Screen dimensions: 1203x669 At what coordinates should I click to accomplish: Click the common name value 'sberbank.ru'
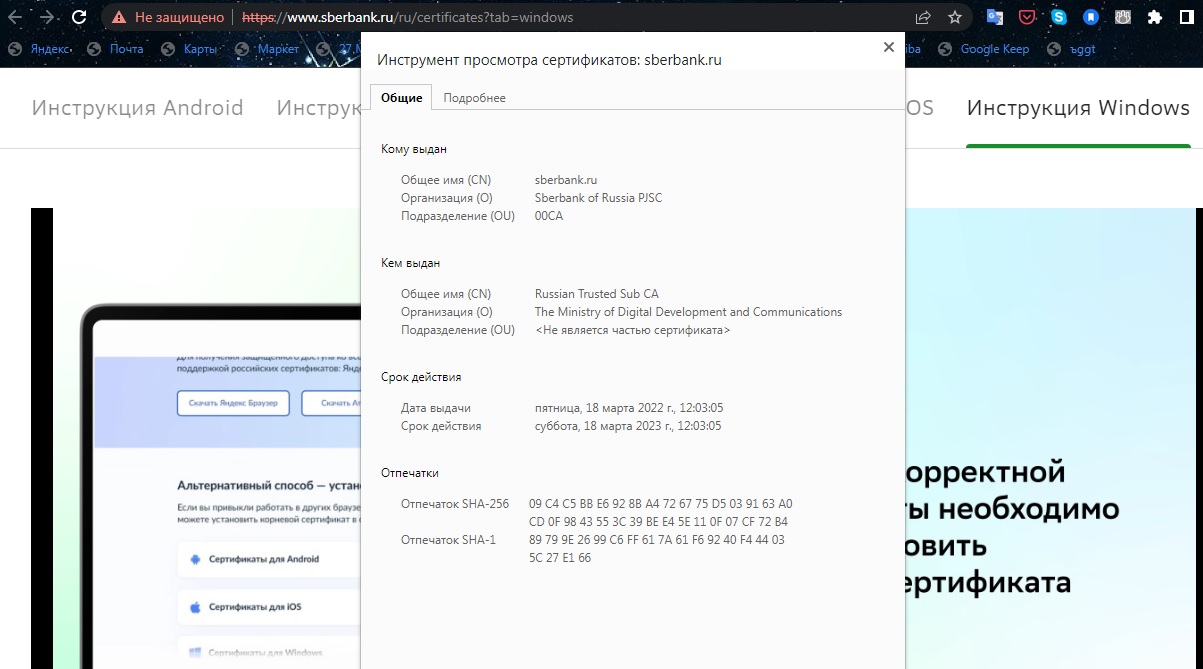click(566, 180)
